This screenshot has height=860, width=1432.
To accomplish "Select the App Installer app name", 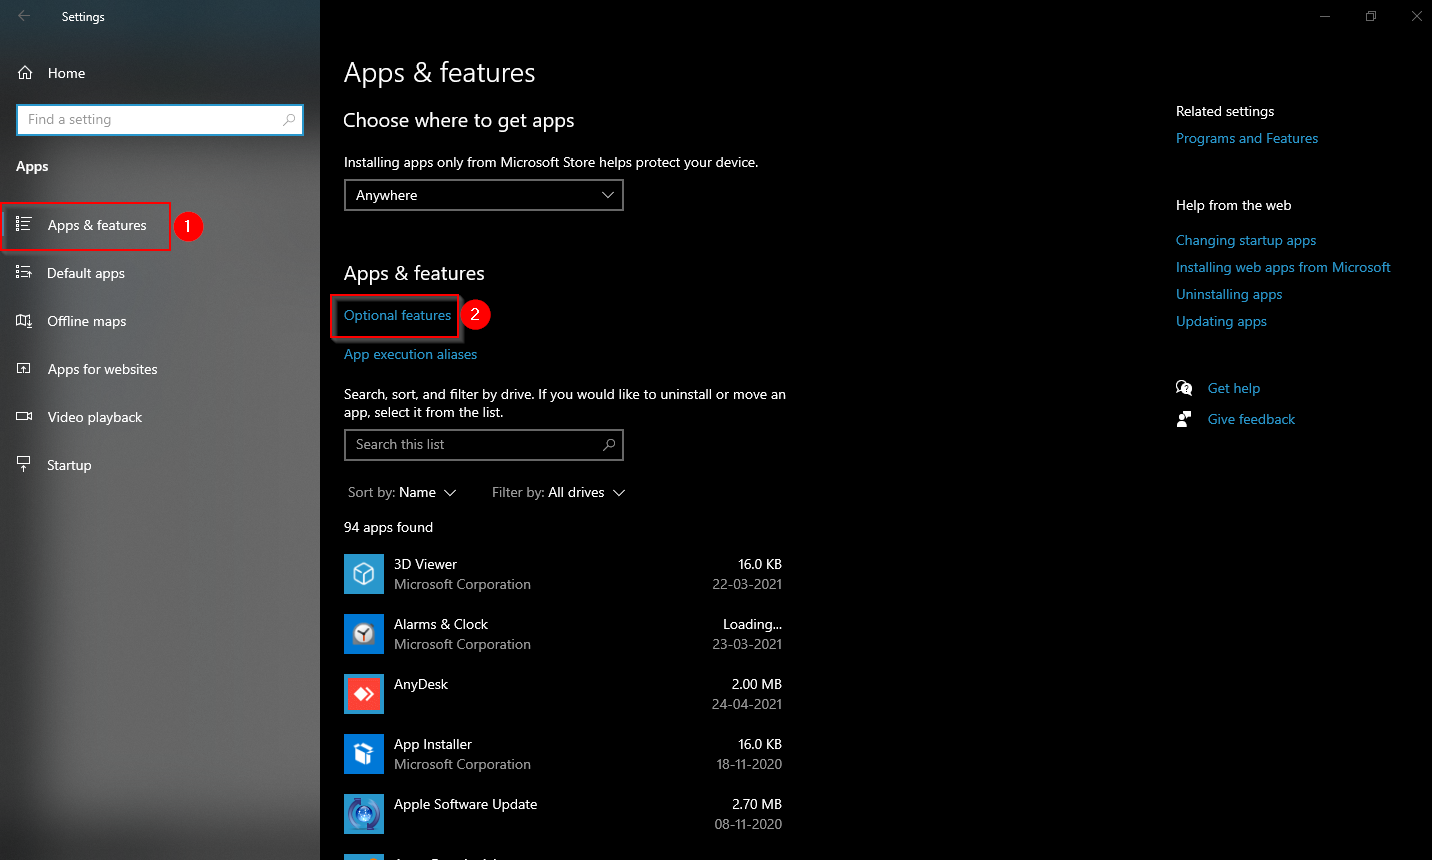I will (433, 744).
